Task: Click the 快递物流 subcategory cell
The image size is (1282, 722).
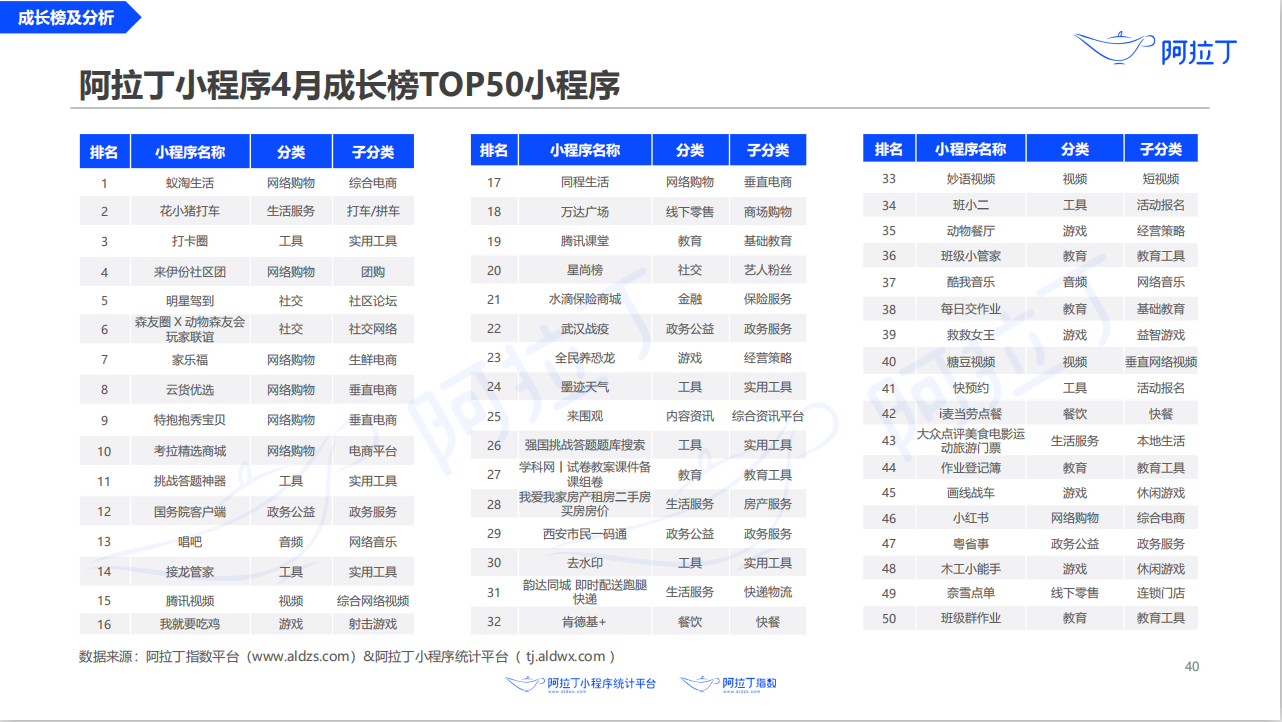Action: click(x=768, y=592)
